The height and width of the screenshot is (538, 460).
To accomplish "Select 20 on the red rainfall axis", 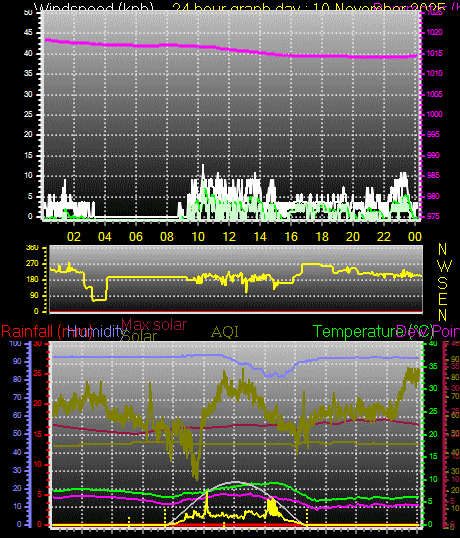I will point(38,404).
